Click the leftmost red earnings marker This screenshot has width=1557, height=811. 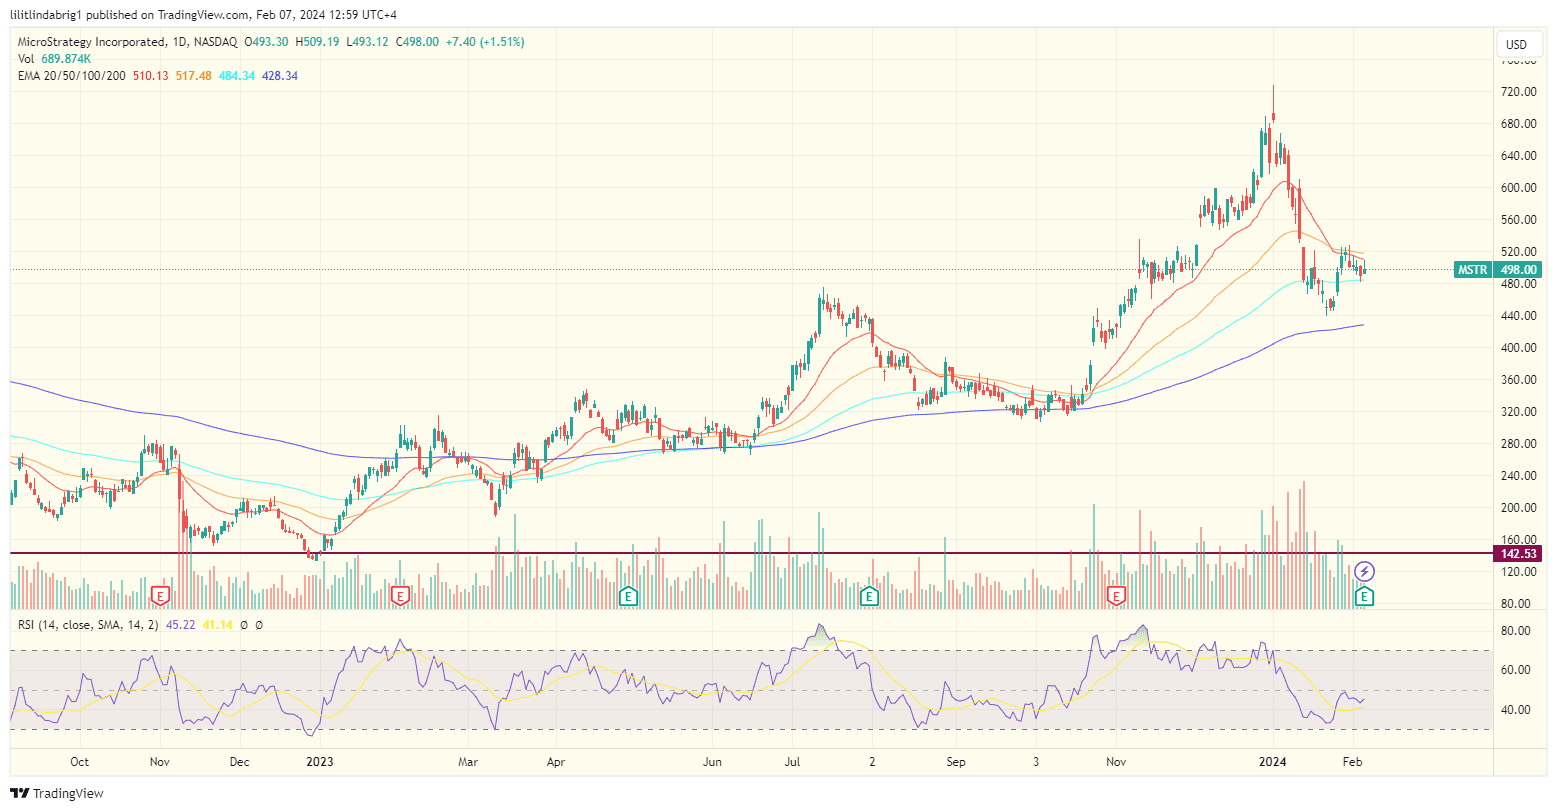159,596
